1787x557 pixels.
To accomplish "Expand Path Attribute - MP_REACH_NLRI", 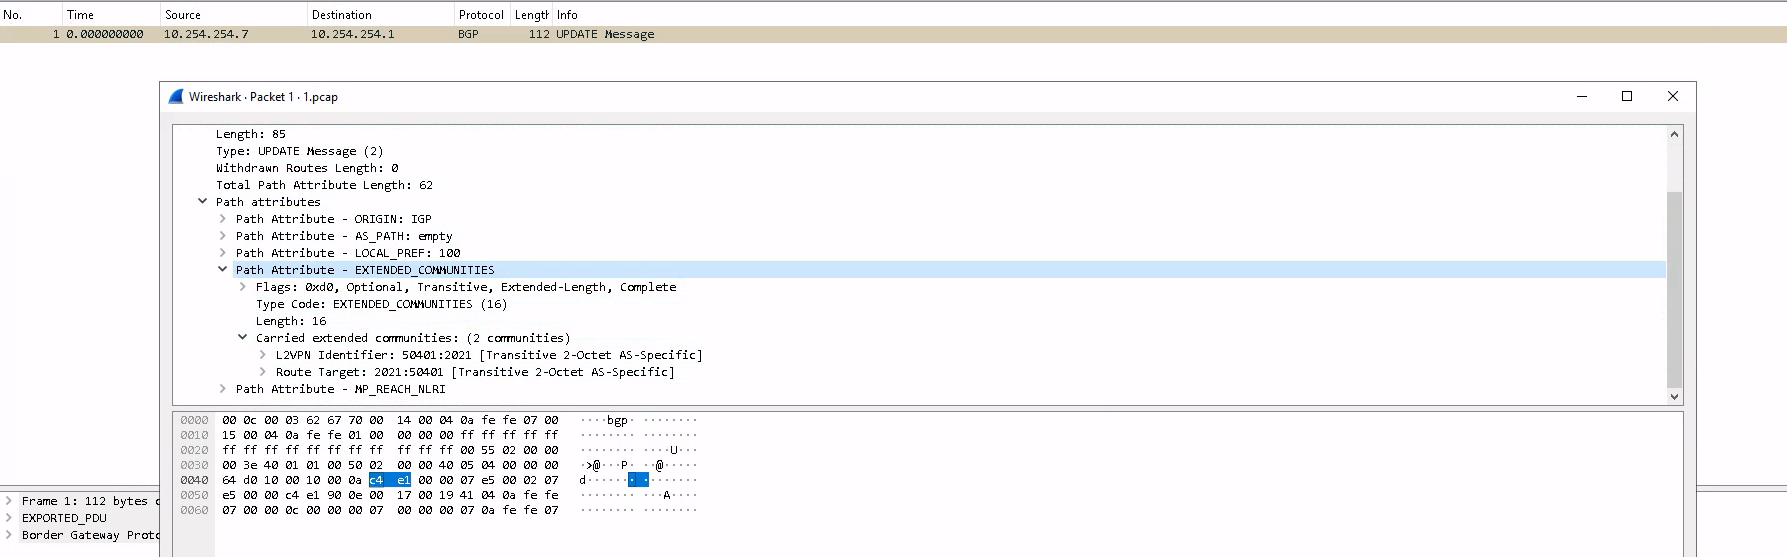I will 223,389.
